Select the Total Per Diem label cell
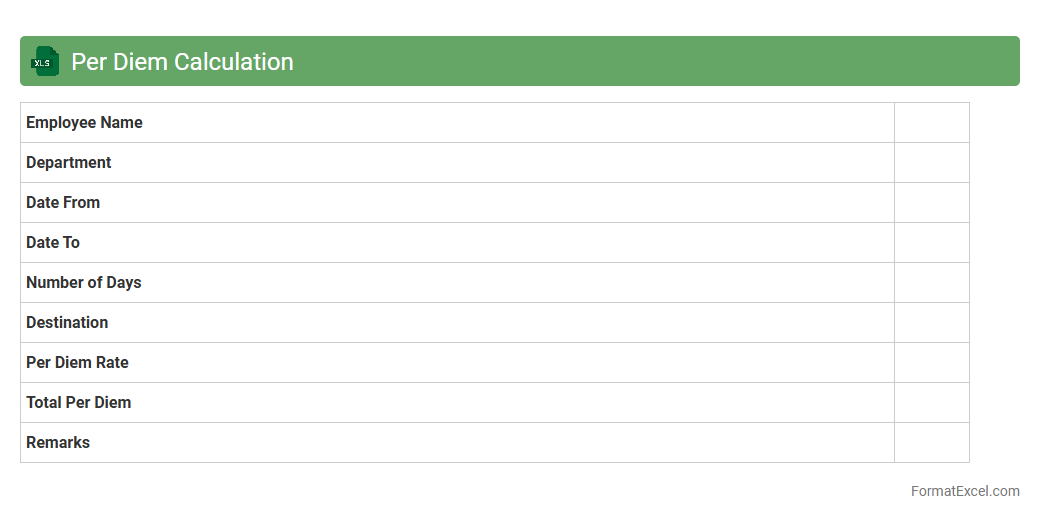Screen dimensions: 1040x520 click(457, 403)
